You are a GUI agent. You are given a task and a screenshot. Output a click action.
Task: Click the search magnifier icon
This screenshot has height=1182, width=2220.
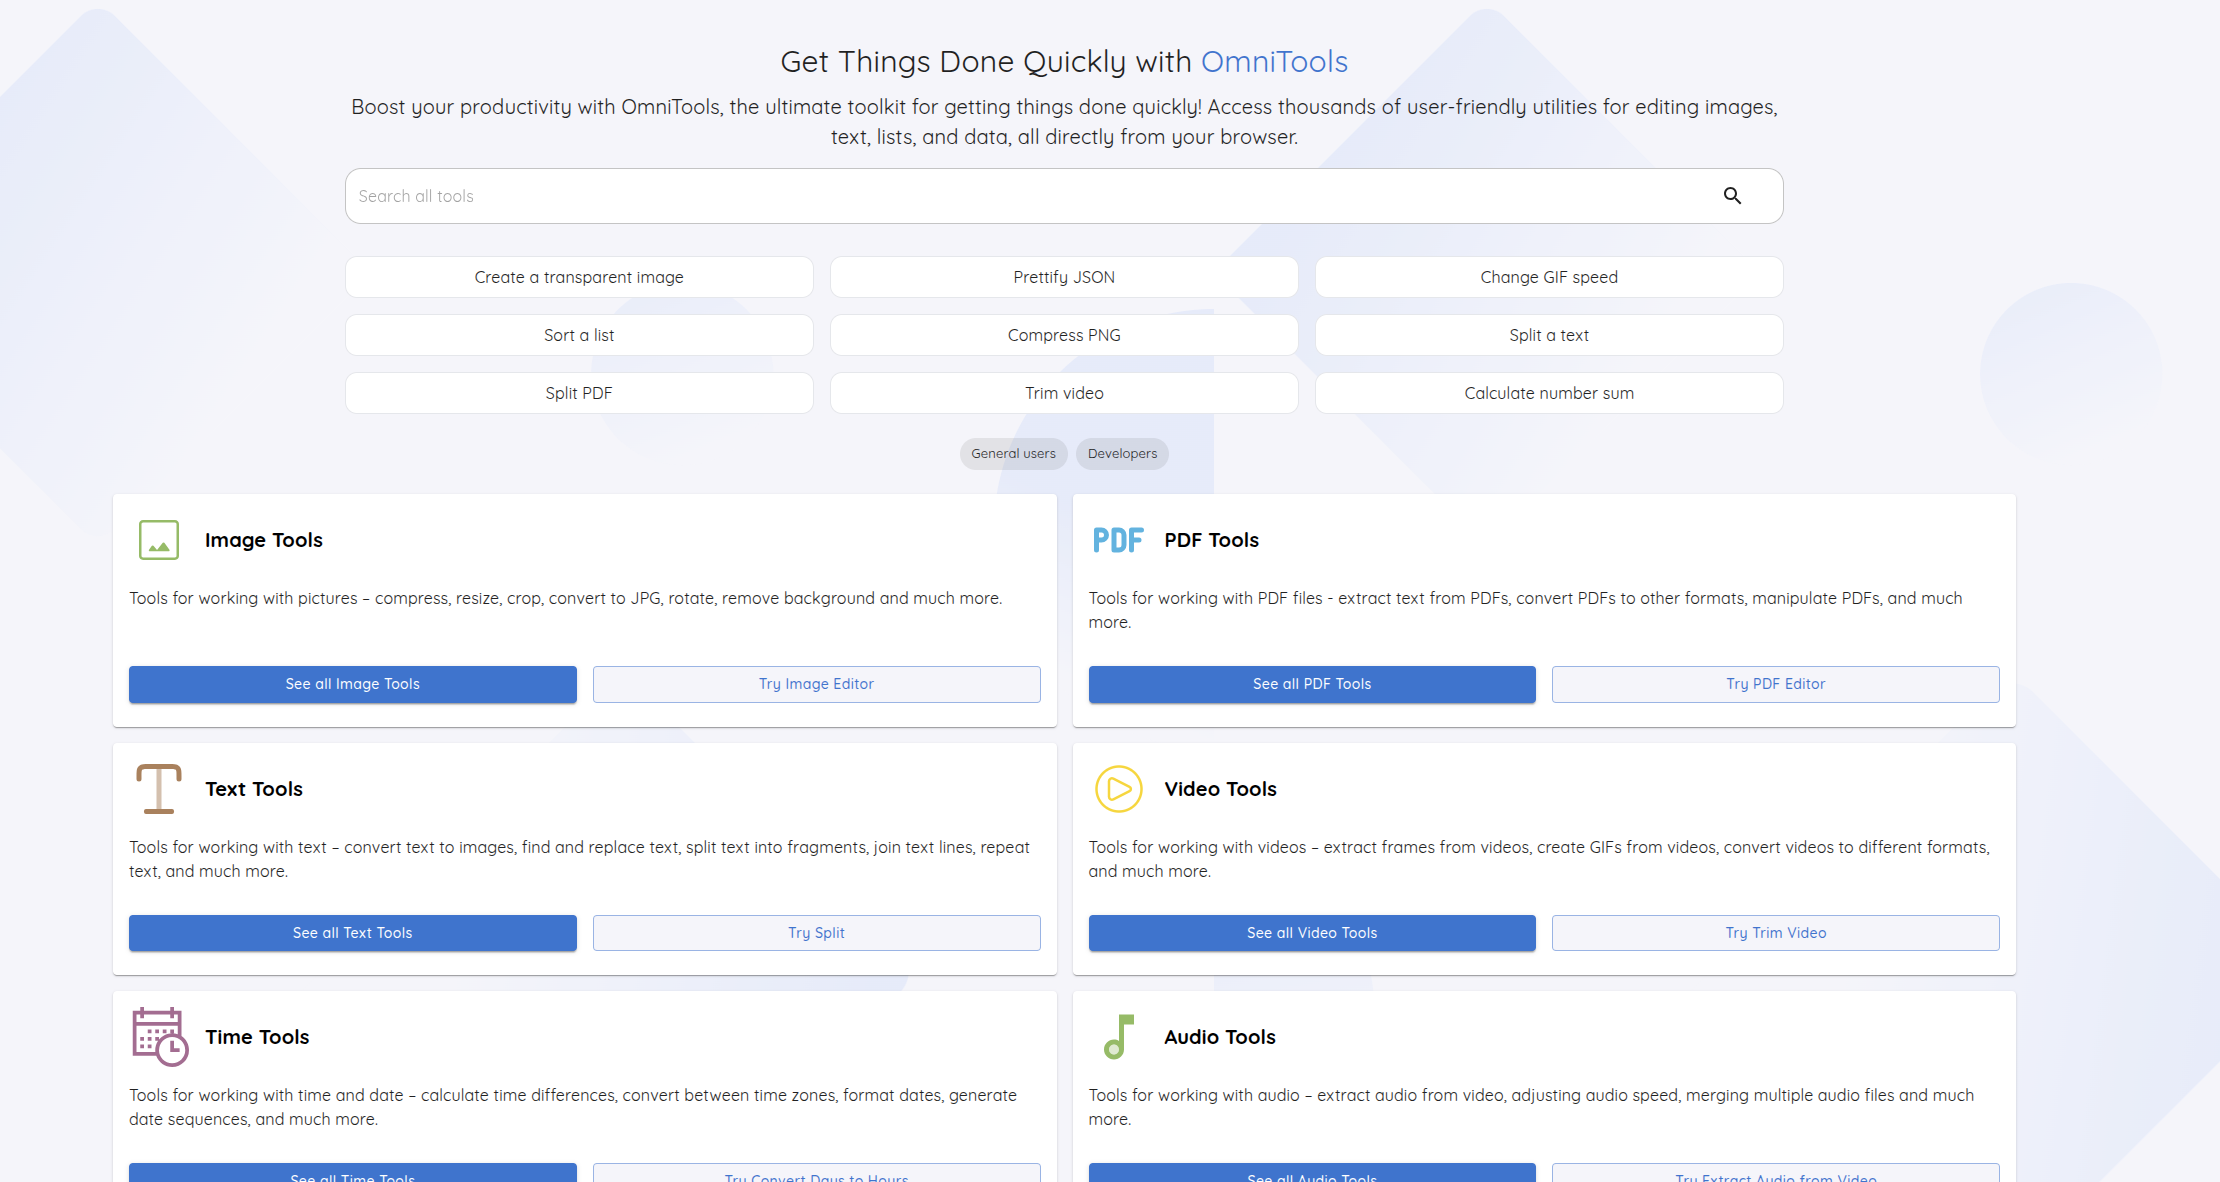click(1732, 196)
